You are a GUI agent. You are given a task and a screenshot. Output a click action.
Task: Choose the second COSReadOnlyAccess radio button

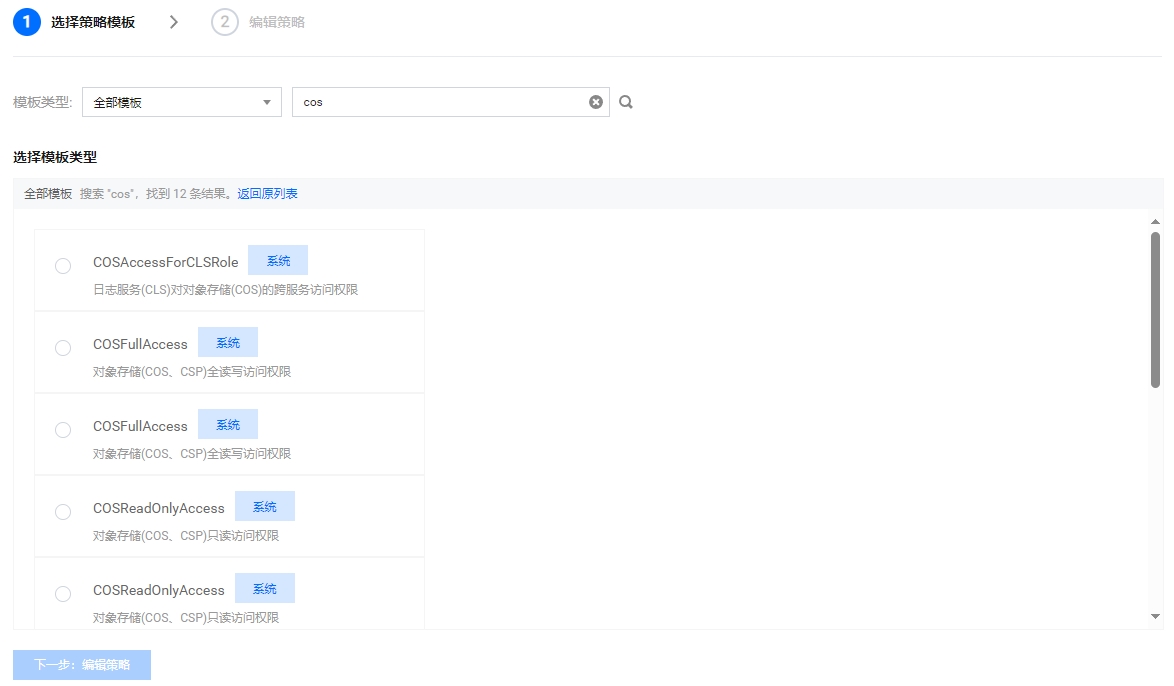pos(63,594)
